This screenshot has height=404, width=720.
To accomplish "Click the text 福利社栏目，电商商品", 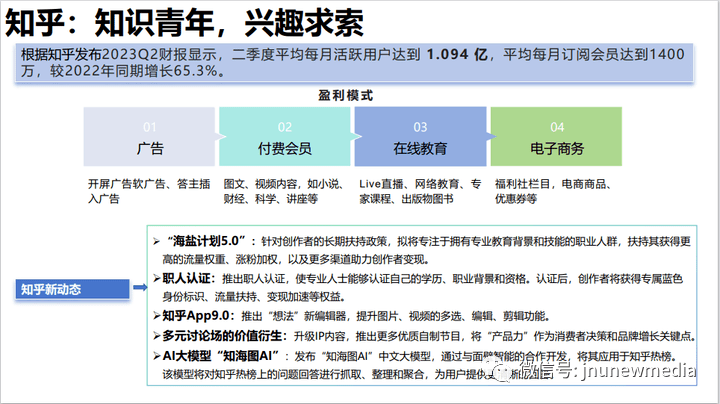I will point(551,184).
